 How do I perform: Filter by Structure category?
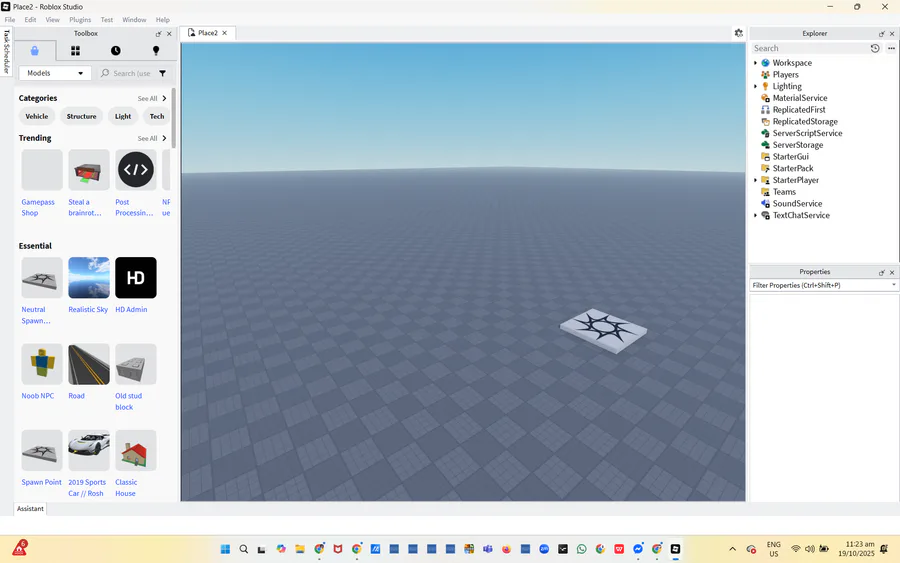[82, 117]
